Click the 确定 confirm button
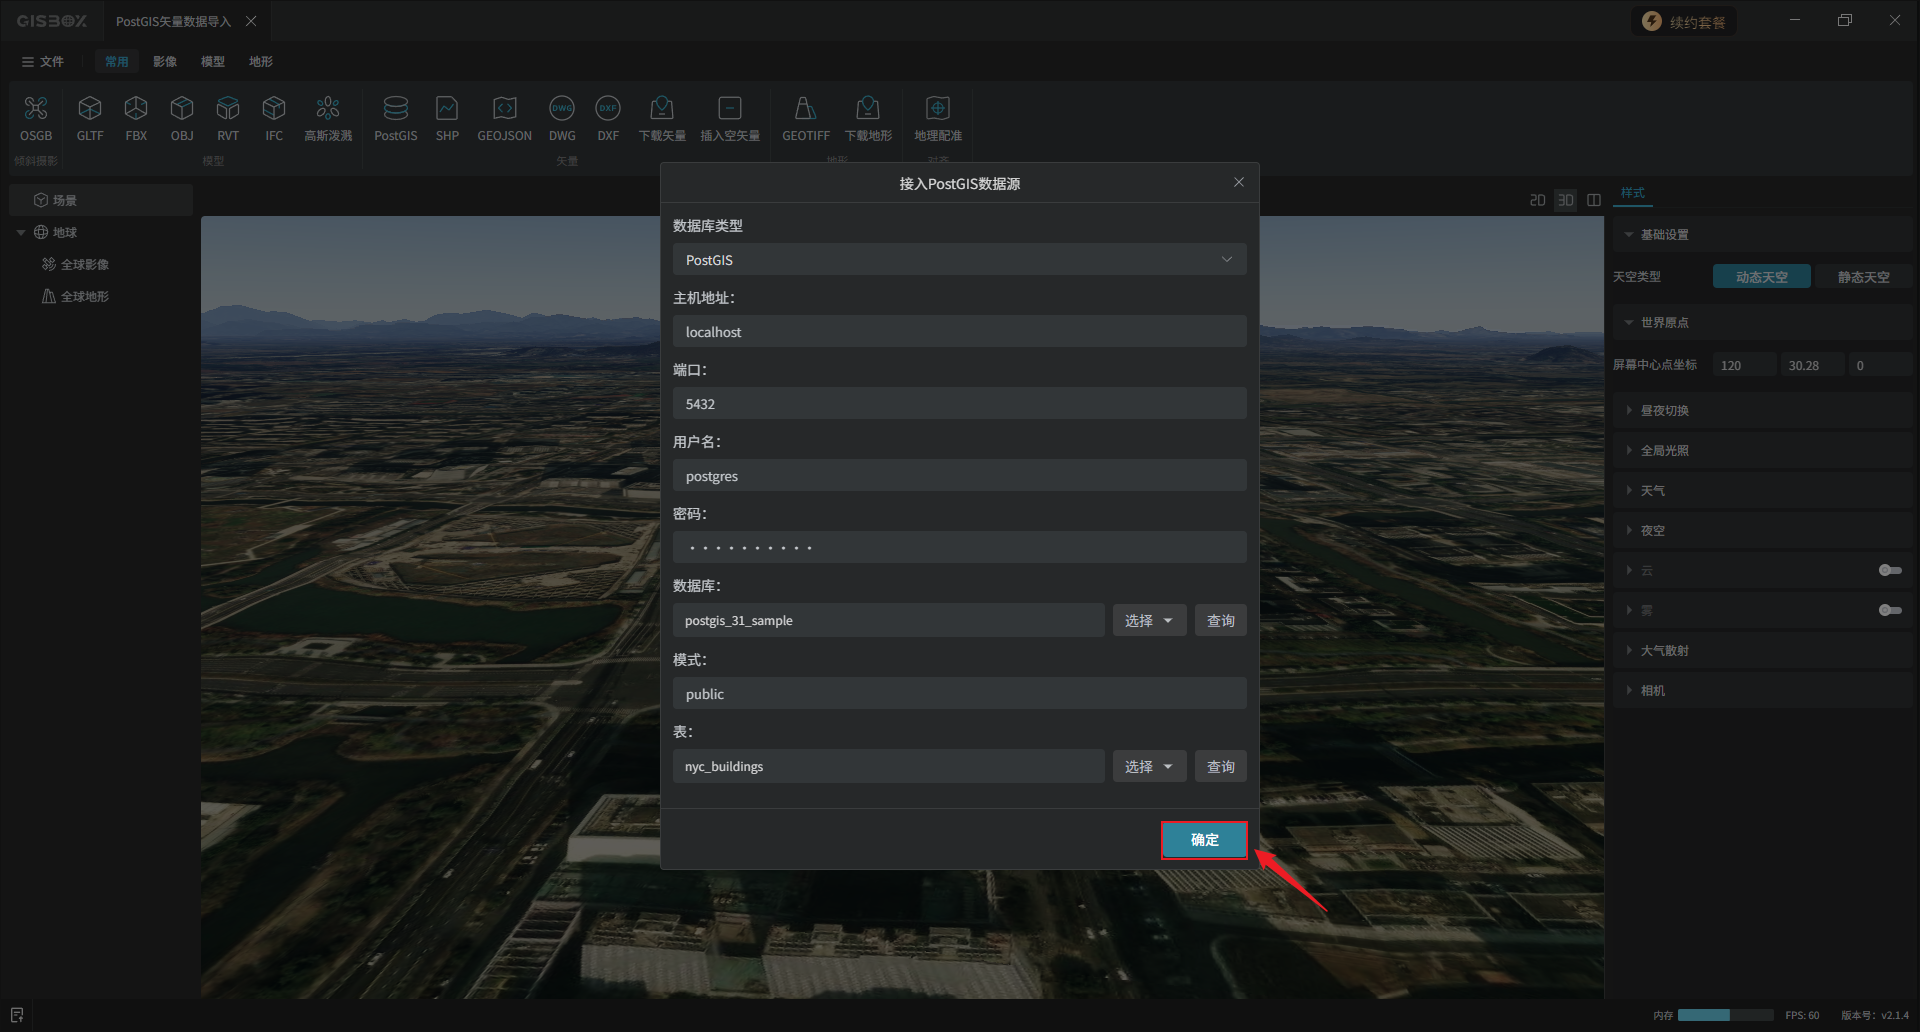1920x1032 pixels. tap(1204, 840)
